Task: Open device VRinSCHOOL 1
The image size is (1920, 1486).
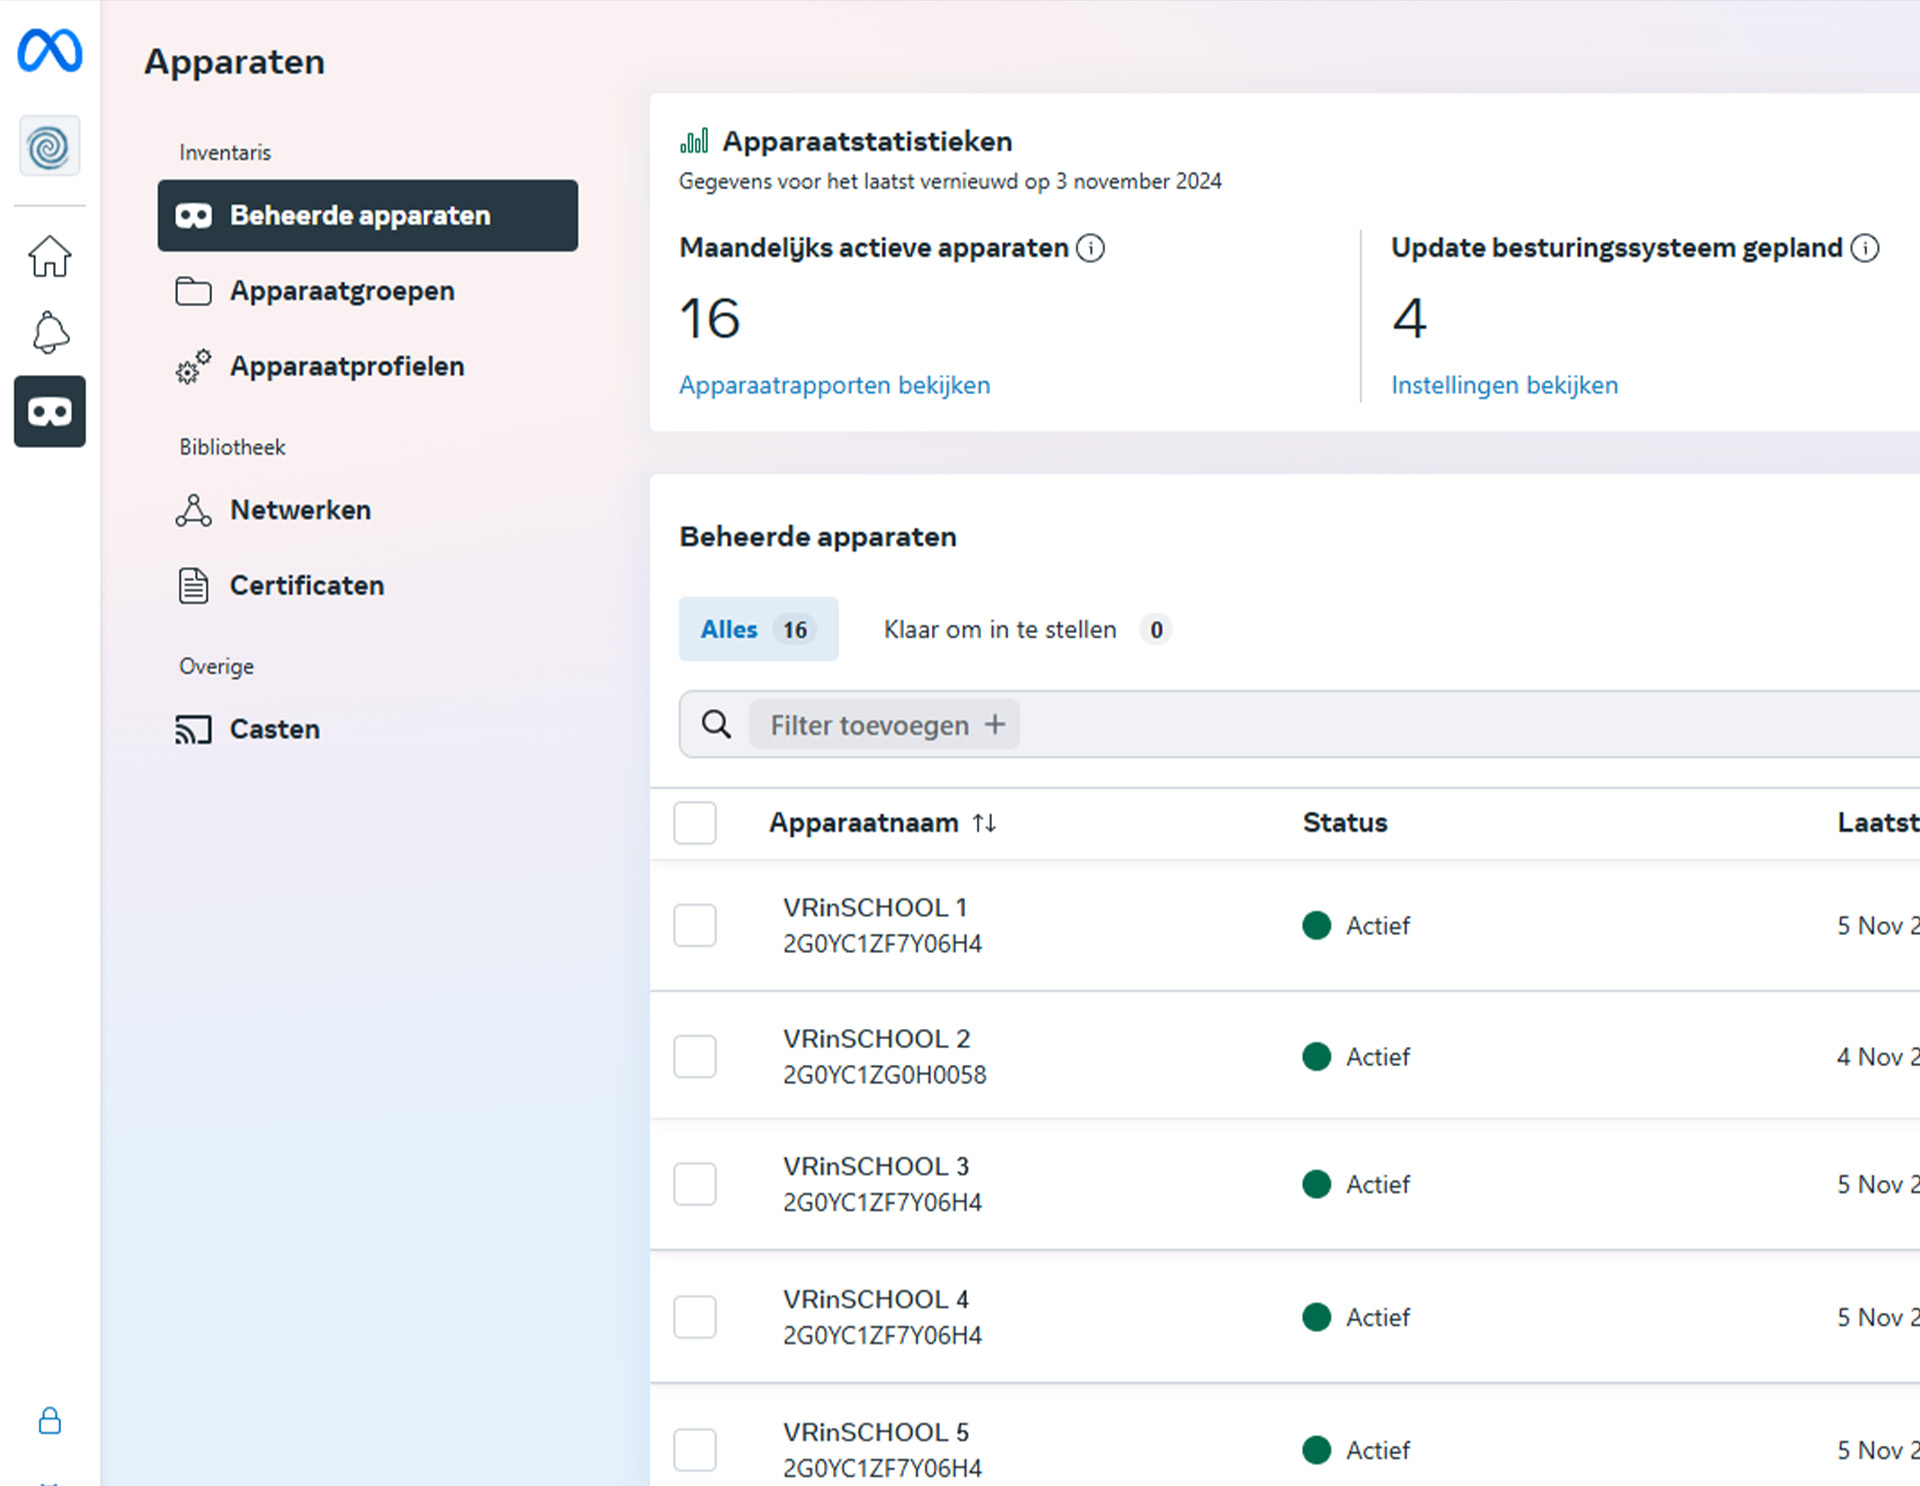Action: (874, 908)
